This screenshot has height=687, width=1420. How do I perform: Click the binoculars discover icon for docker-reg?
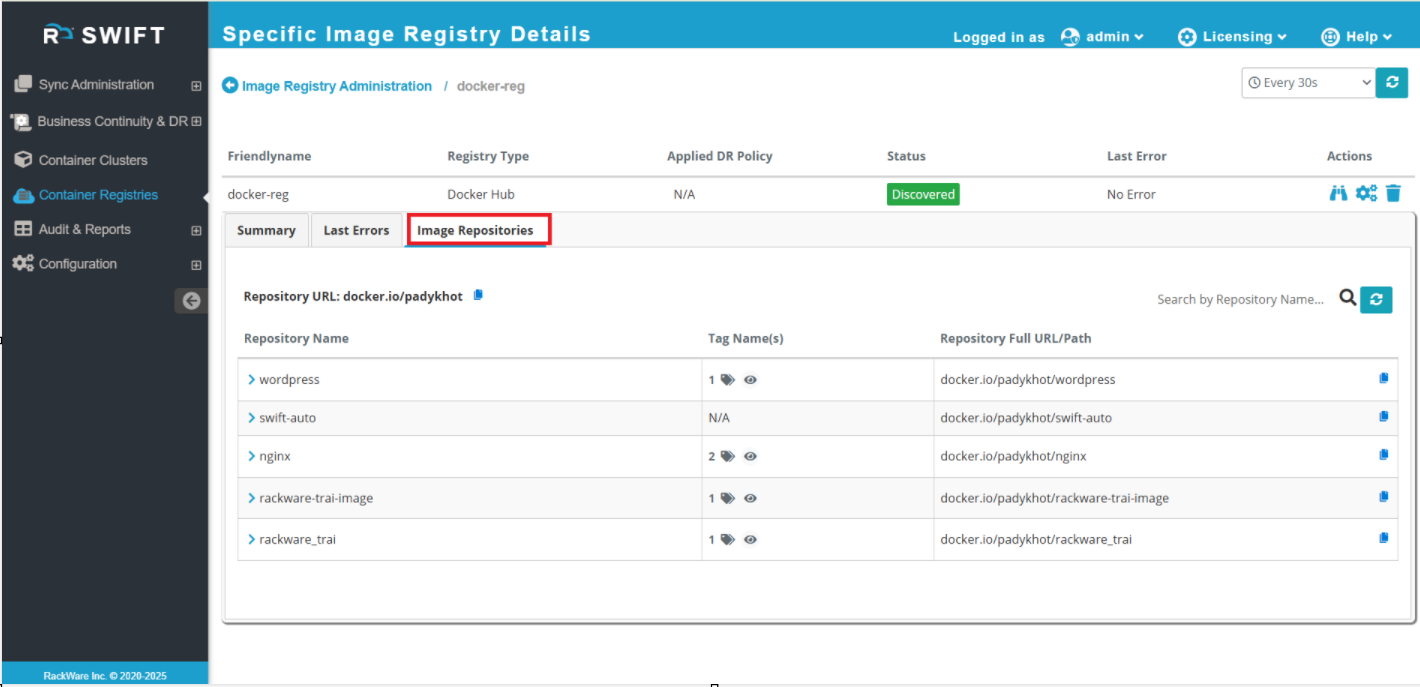pos(1338,194)
